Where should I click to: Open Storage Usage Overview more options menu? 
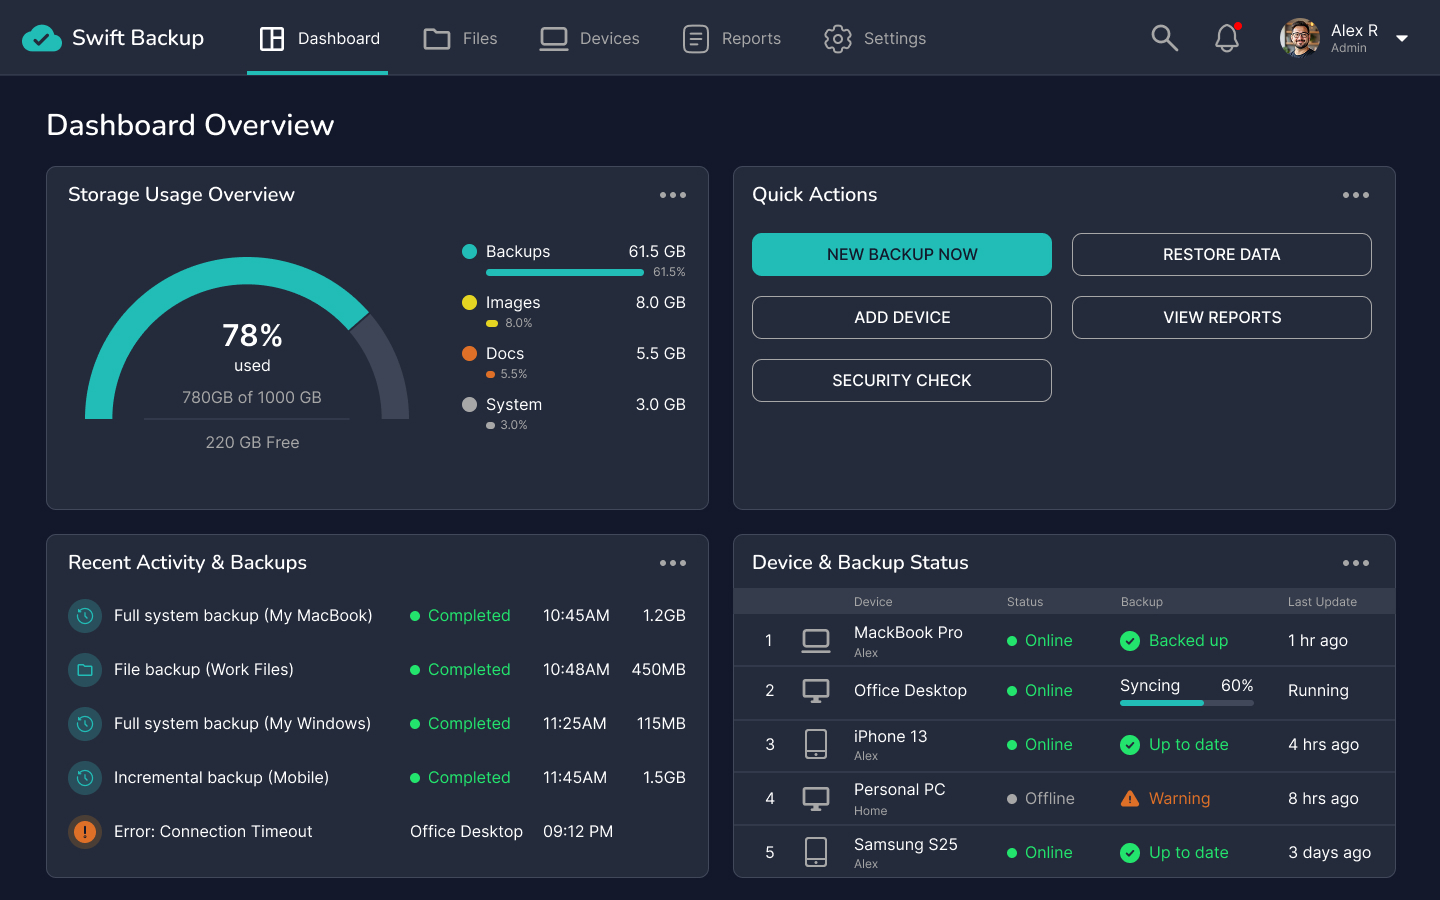point(673,195)
